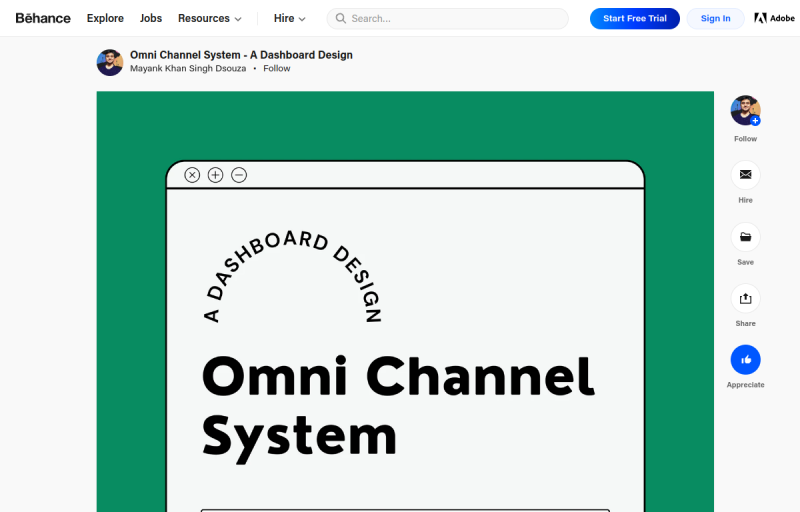This screenshot has width=800, height=512.
Task: Open the Behance home logo
Action: (43, 18)
